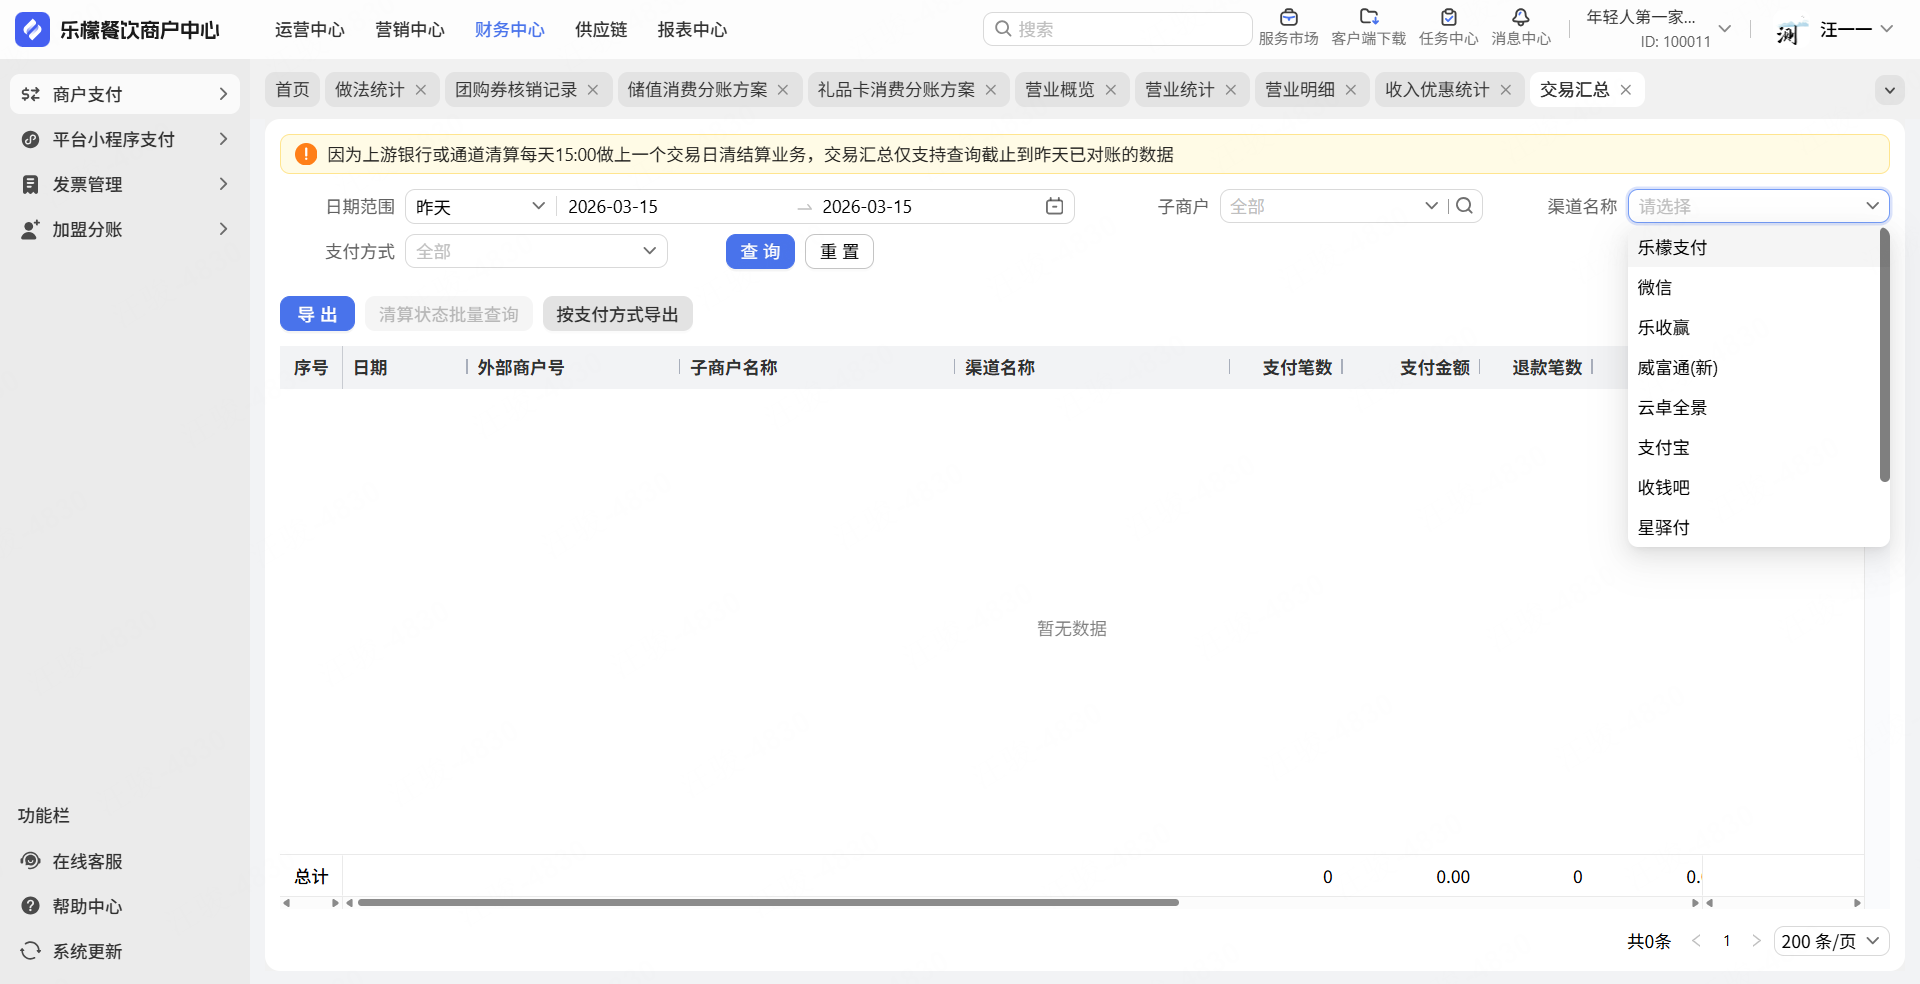1920x984 pixels.
Task: Open the 服务市场 service market icon
Action: (1288, 18)
